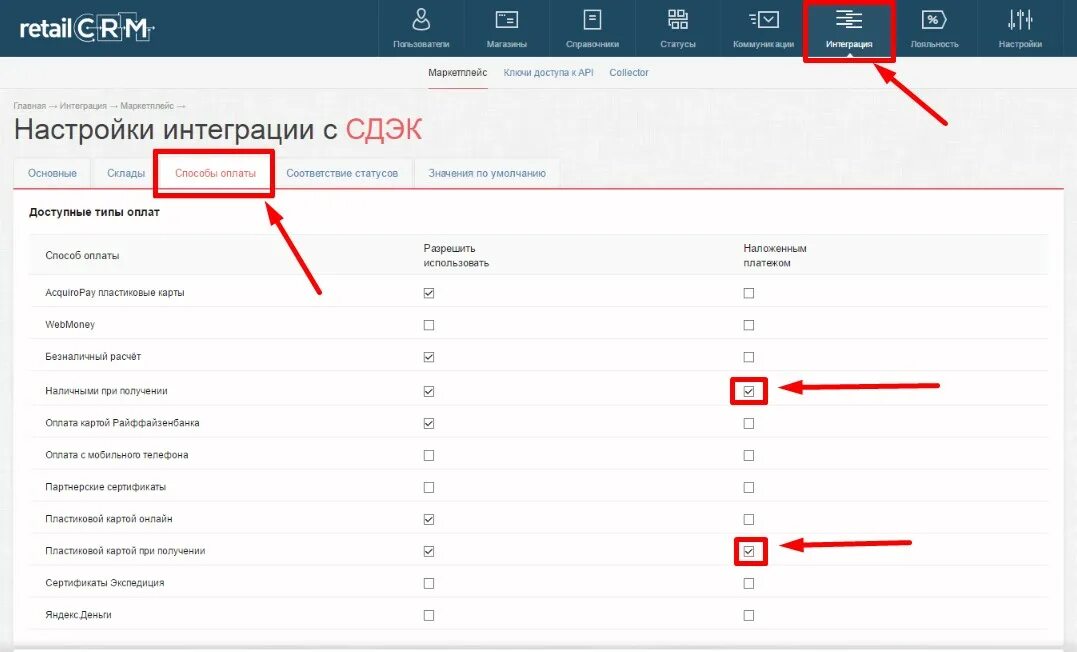This screenshot has width=1077, height=652.
Task: Go to Маркетплейс breadcrumb link
Action: point(147,106)
